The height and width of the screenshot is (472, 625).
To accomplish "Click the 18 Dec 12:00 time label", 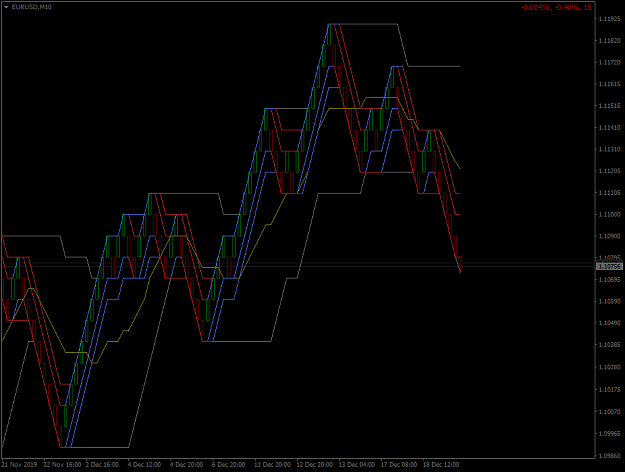I will 441,465.
